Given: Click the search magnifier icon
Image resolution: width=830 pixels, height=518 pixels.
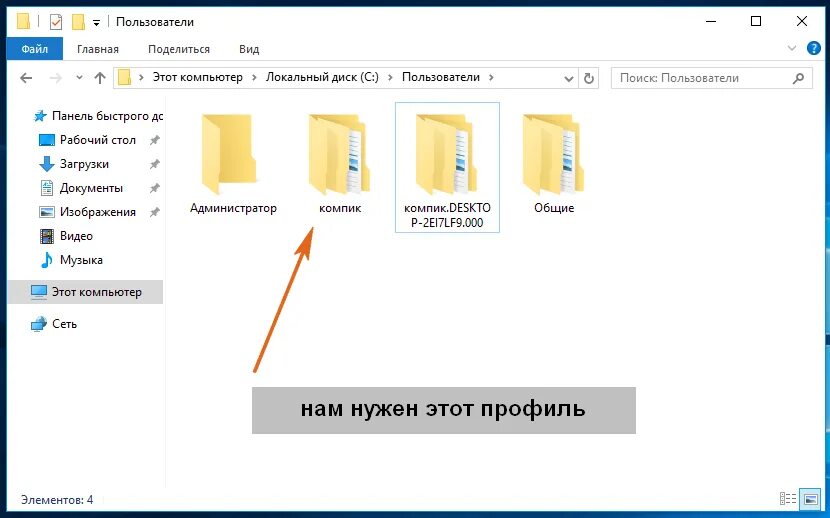Looking at the screenshot, I should point(798,78).
